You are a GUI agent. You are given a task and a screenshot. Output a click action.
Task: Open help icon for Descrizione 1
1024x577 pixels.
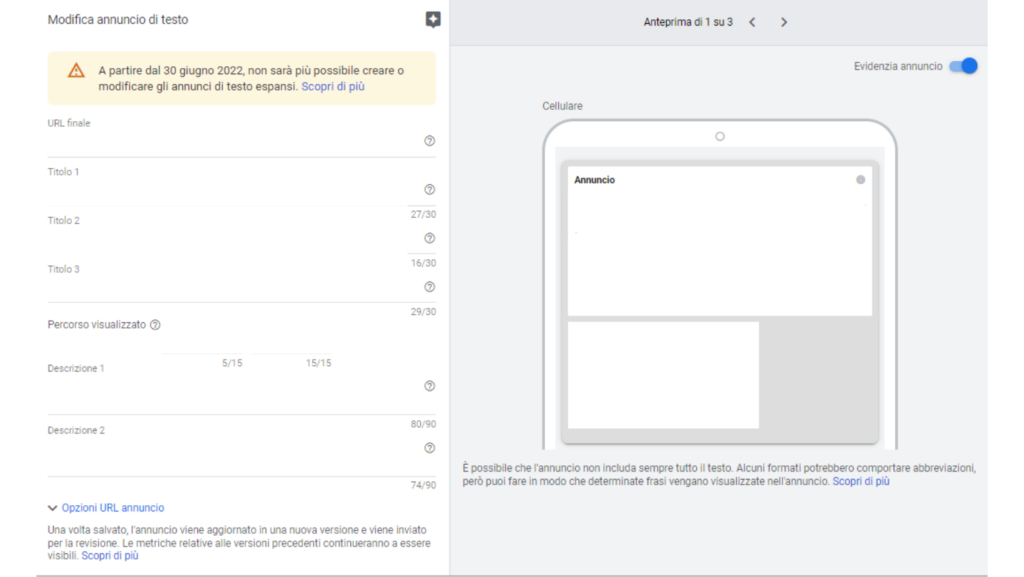coord(430,386)
